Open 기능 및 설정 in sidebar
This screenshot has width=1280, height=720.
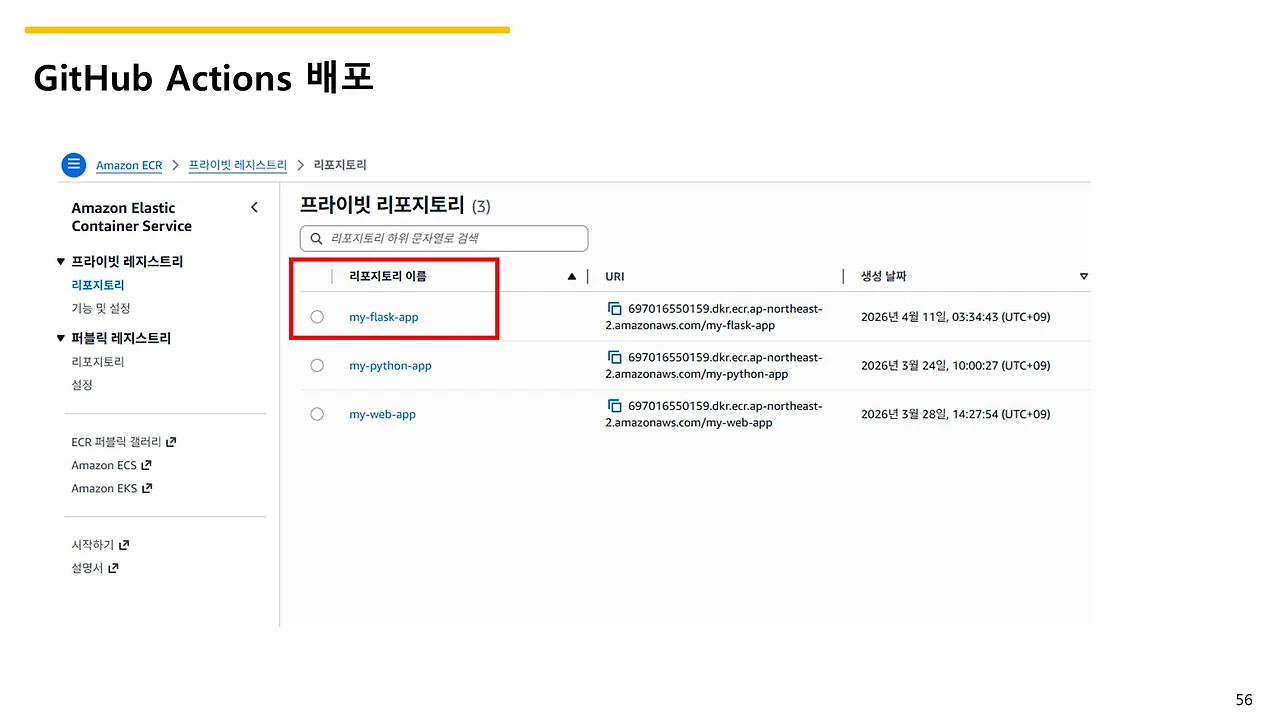(x=101, y=308)
